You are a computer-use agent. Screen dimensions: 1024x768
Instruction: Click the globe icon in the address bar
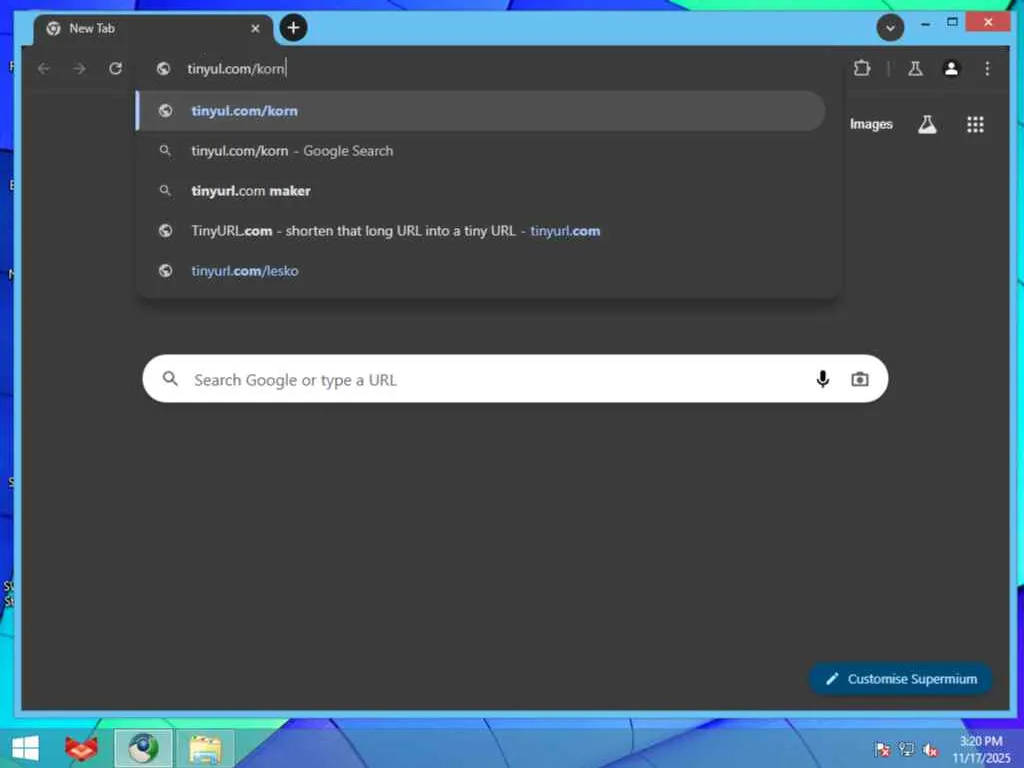click(163, 69)
